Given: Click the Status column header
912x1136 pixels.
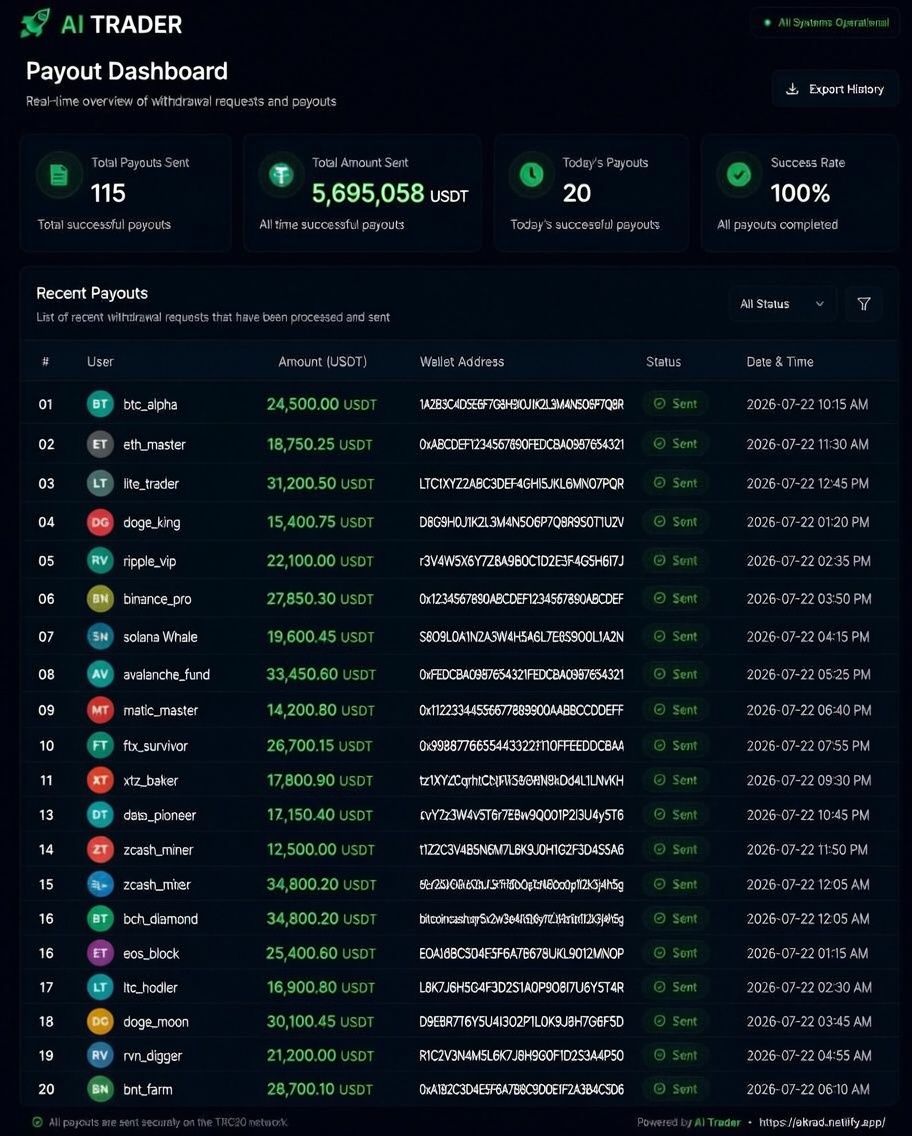Looking at the screenshot, I should click(664, 362).
